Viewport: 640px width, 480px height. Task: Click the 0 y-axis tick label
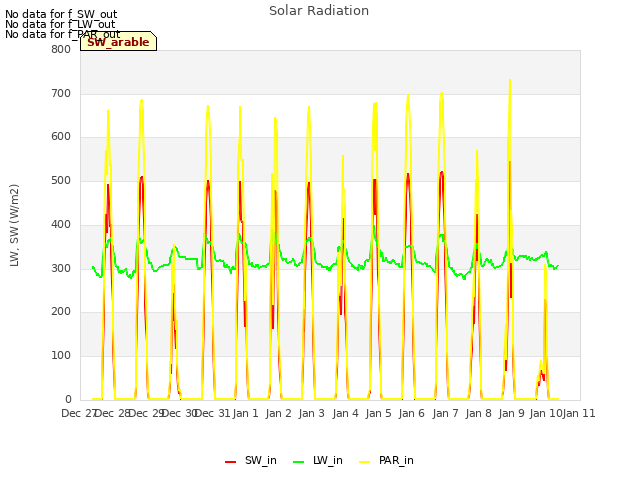click(x=68, y=399)
